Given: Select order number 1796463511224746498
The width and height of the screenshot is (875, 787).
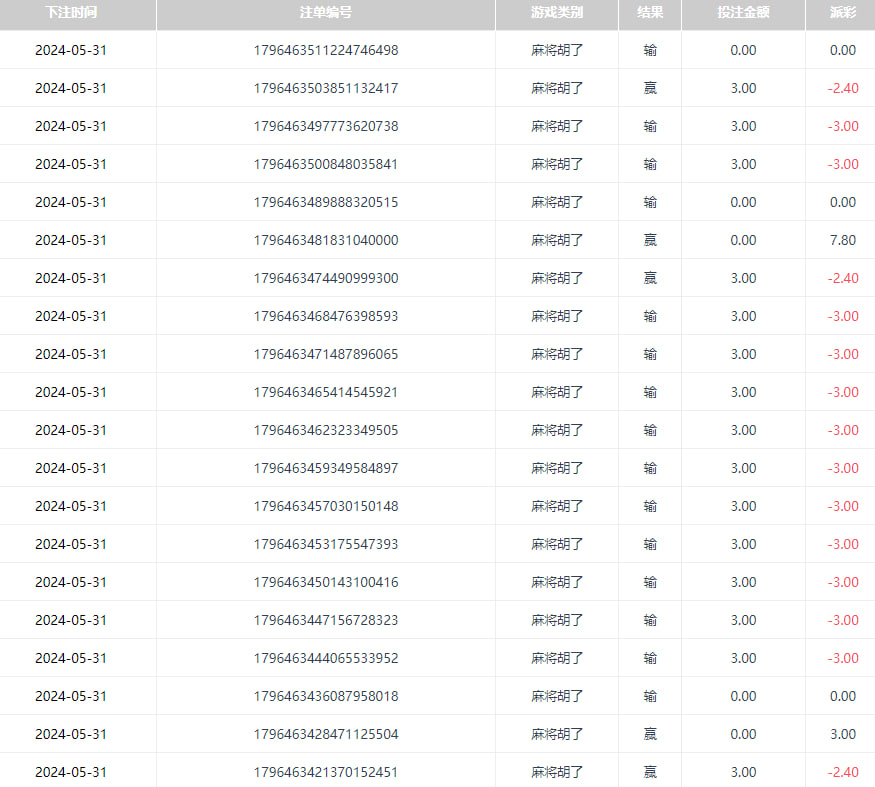Looking at the screenshot, I should click(325, 50).
